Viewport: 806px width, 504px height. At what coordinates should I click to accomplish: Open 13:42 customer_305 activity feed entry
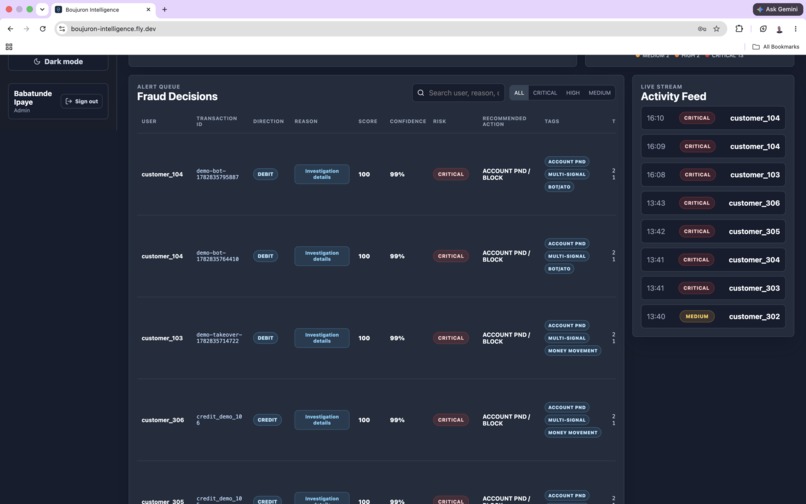coord(713,231)
